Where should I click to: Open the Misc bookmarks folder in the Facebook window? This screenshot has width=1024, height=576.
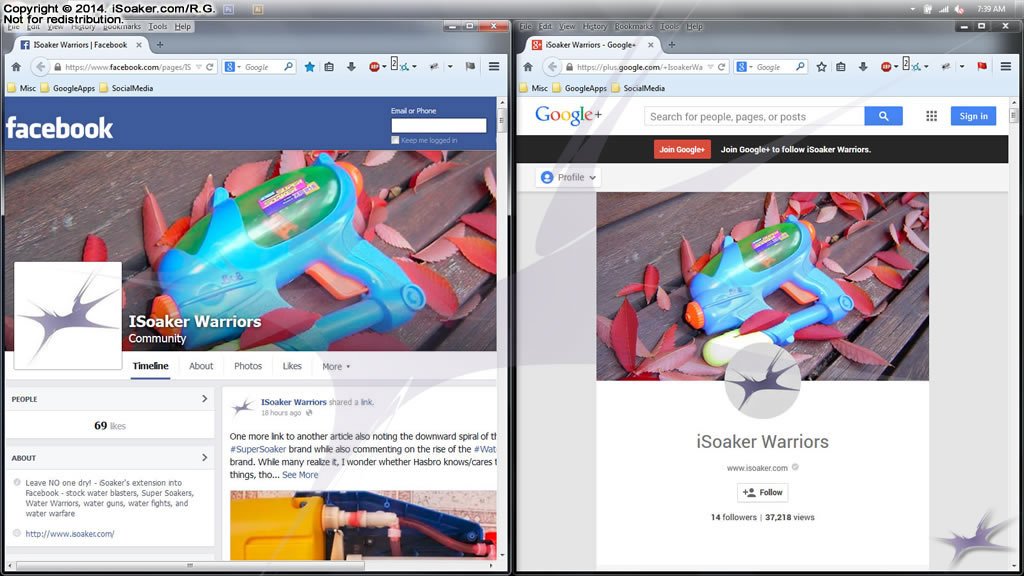[x=22, y=88]
